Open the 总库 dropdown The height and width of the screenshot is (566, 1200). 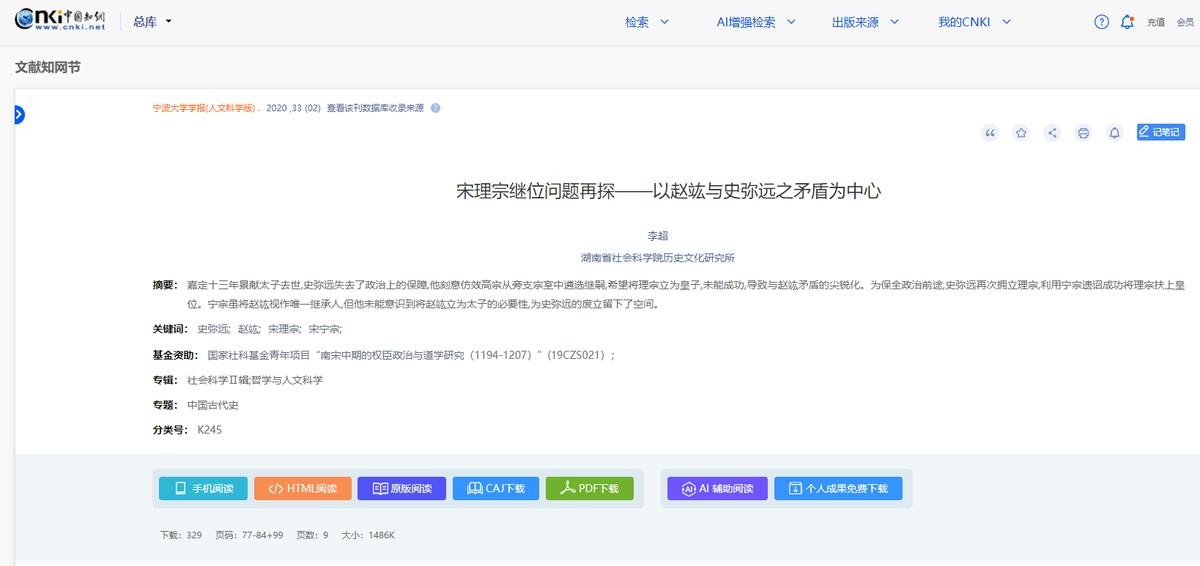click(152, 22)
